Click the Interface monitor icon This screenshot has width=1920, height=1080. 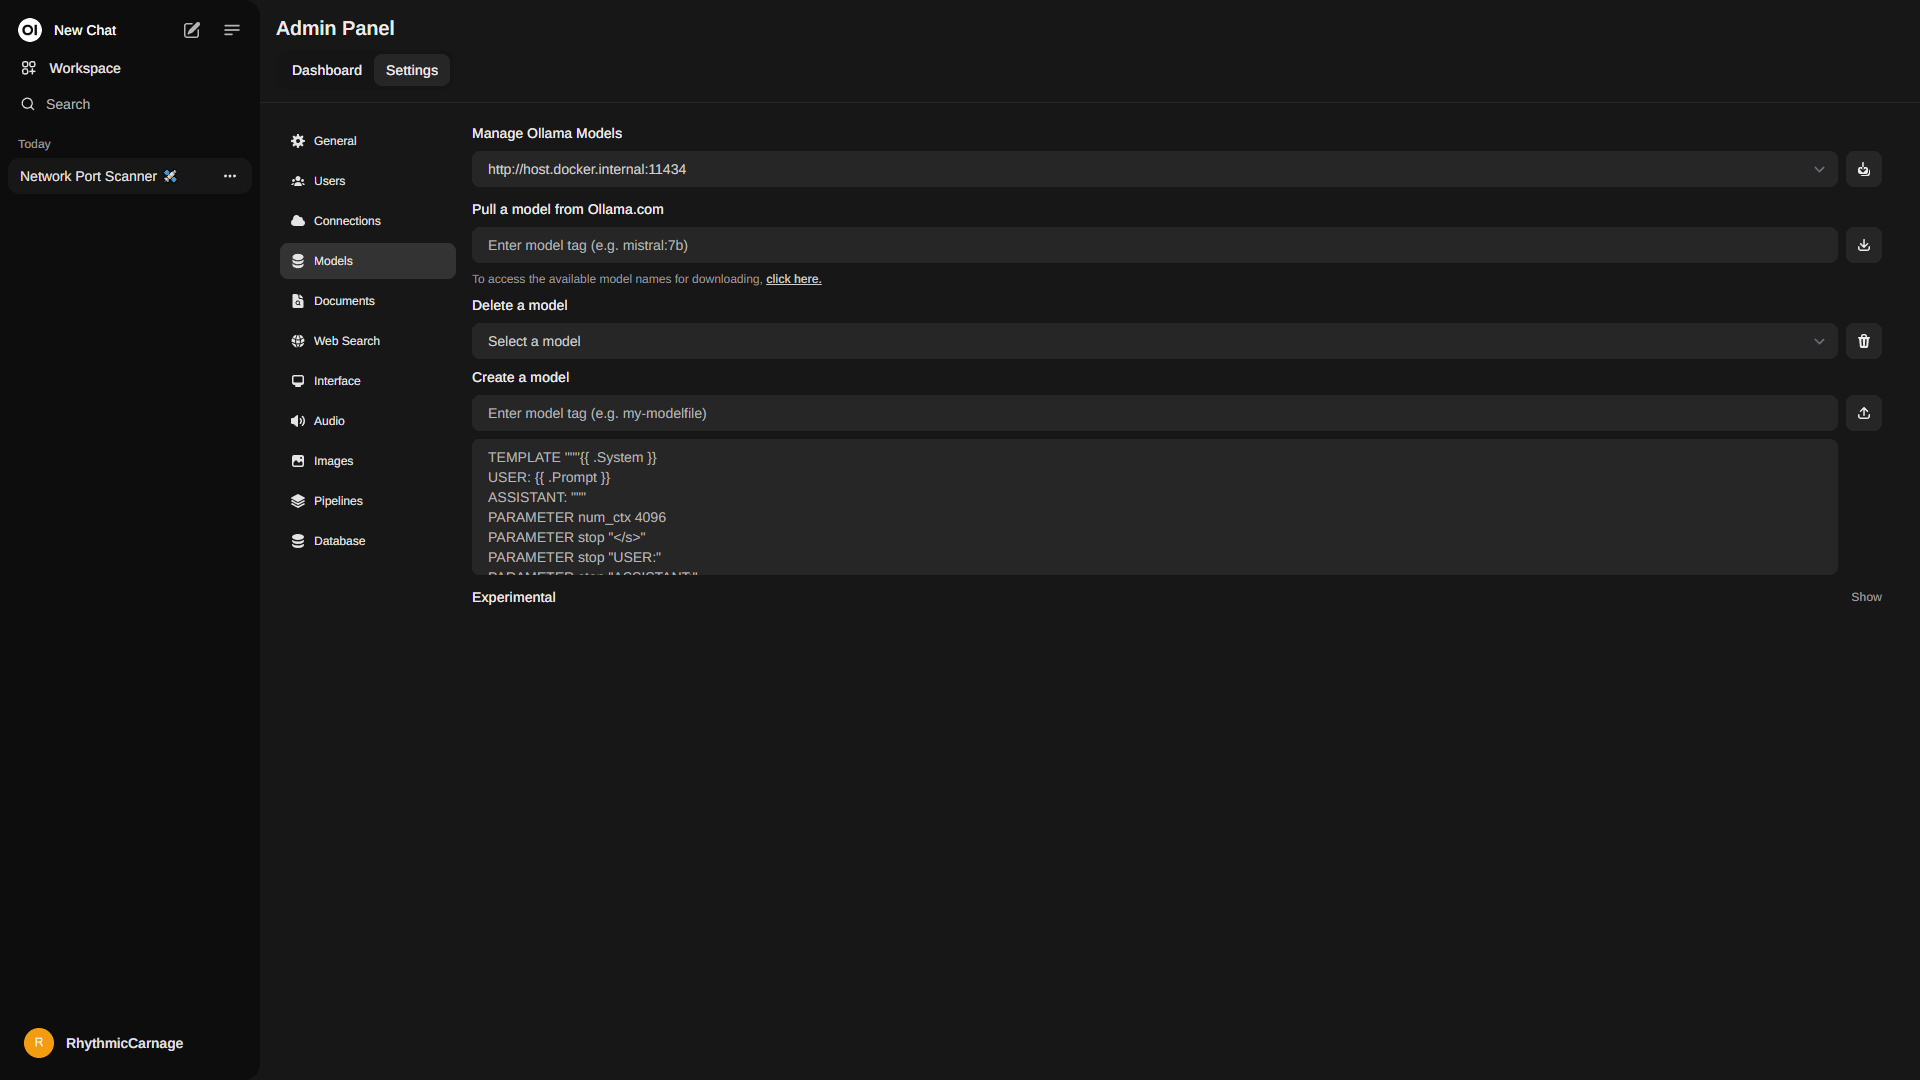[x=298, y=381]
